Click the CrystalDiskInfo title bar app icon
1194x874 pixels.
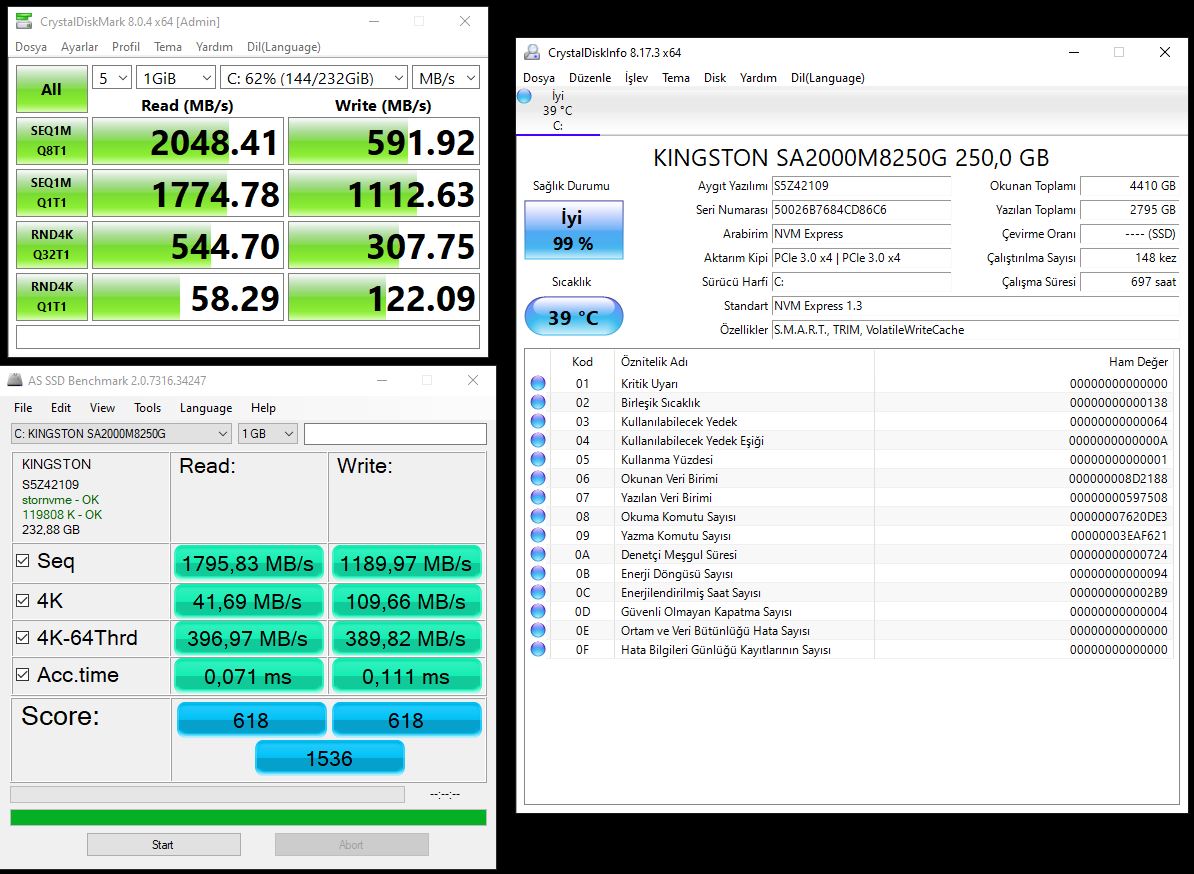coord(532,53)
